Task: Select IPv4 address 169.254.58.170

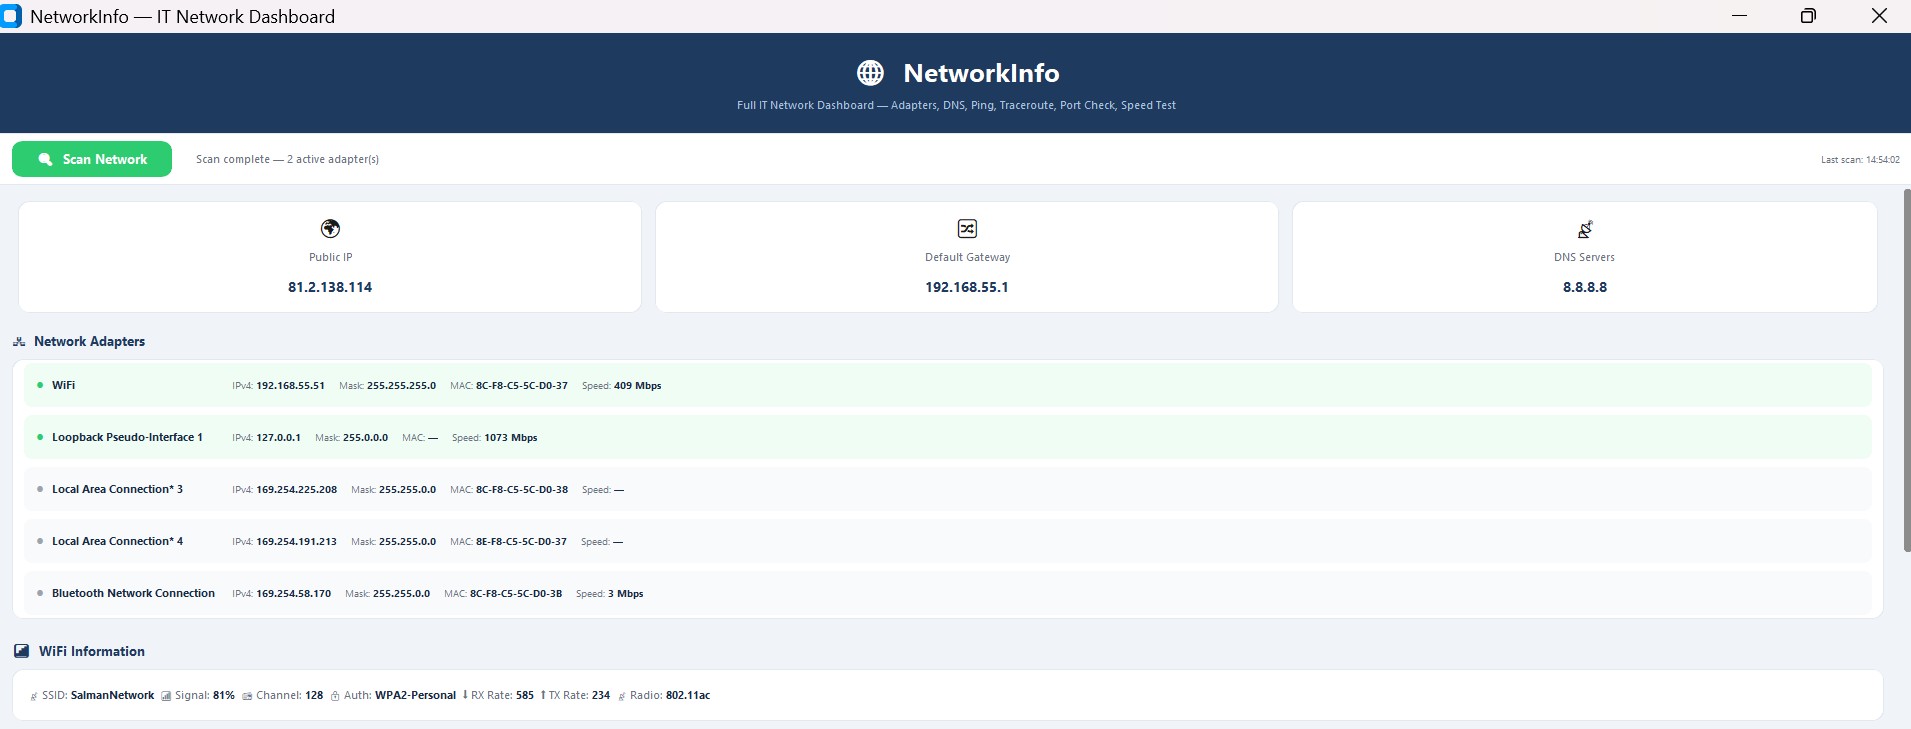Action: (x=293, y=593)
